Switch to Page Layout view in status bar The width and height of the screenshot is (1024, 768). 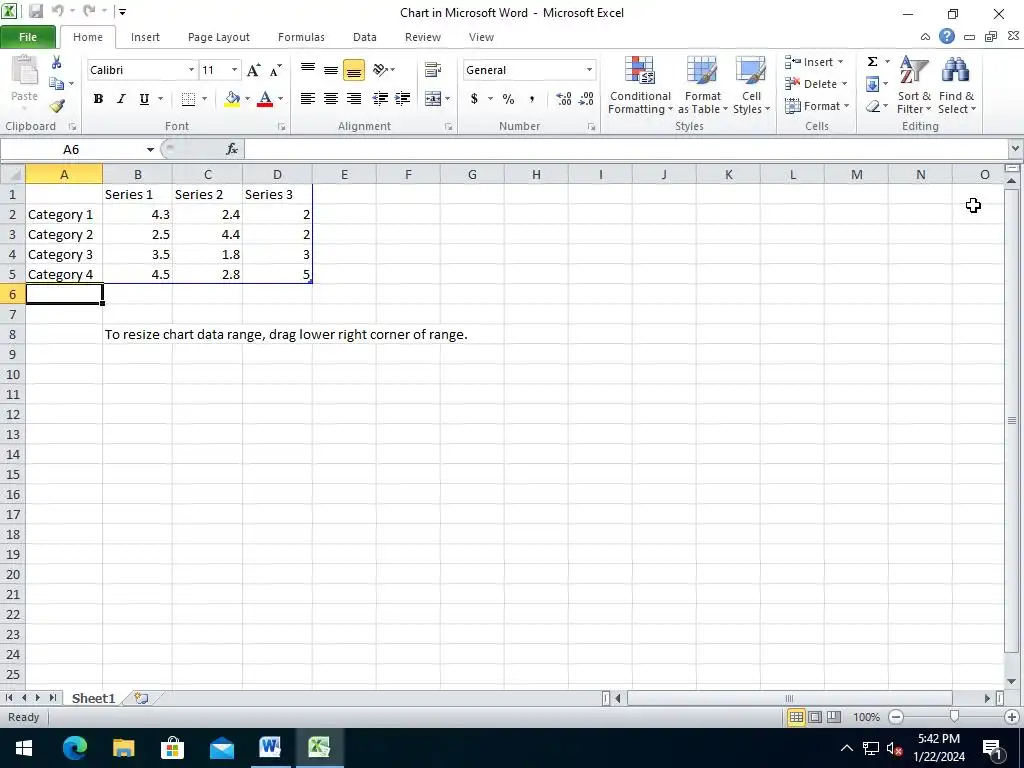pos(815,717)
